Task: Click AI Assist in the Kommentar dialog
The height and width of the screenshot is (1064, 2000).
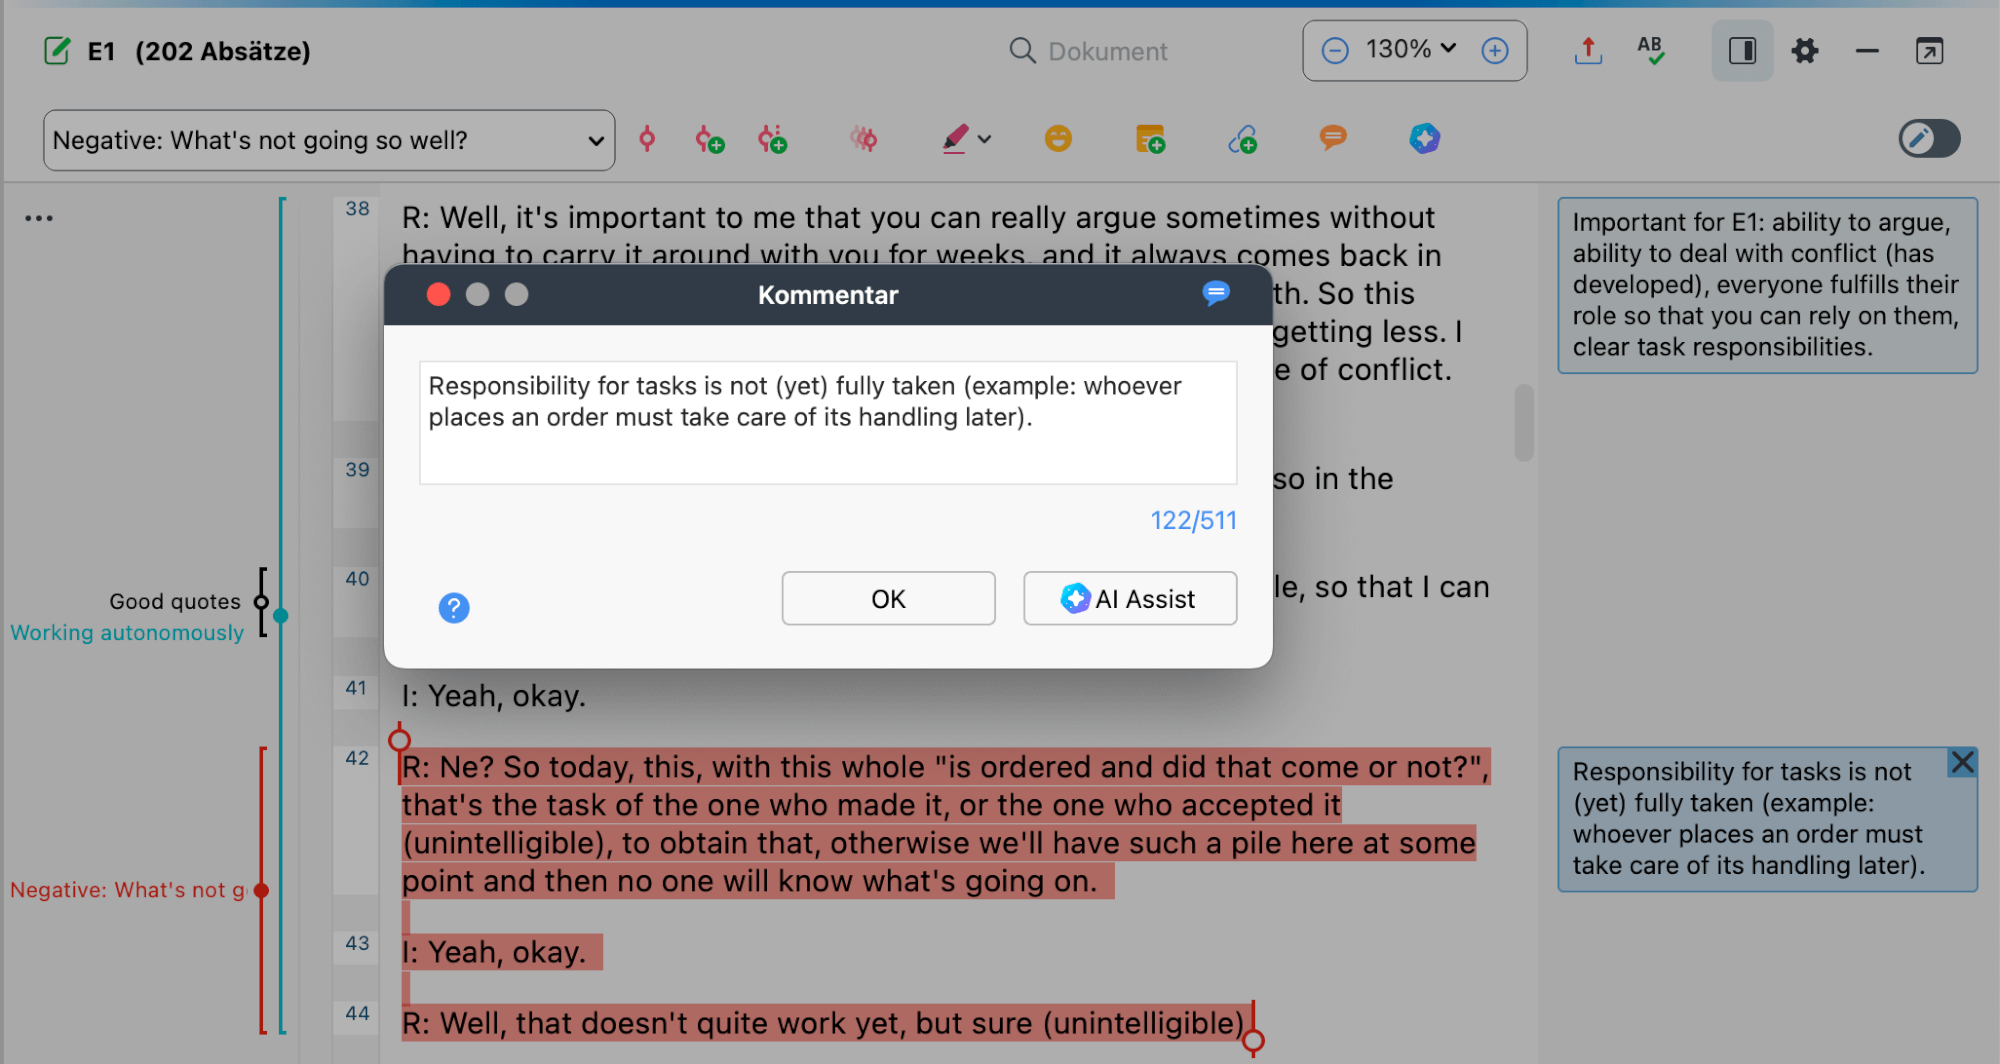Action: (1129, 598)
